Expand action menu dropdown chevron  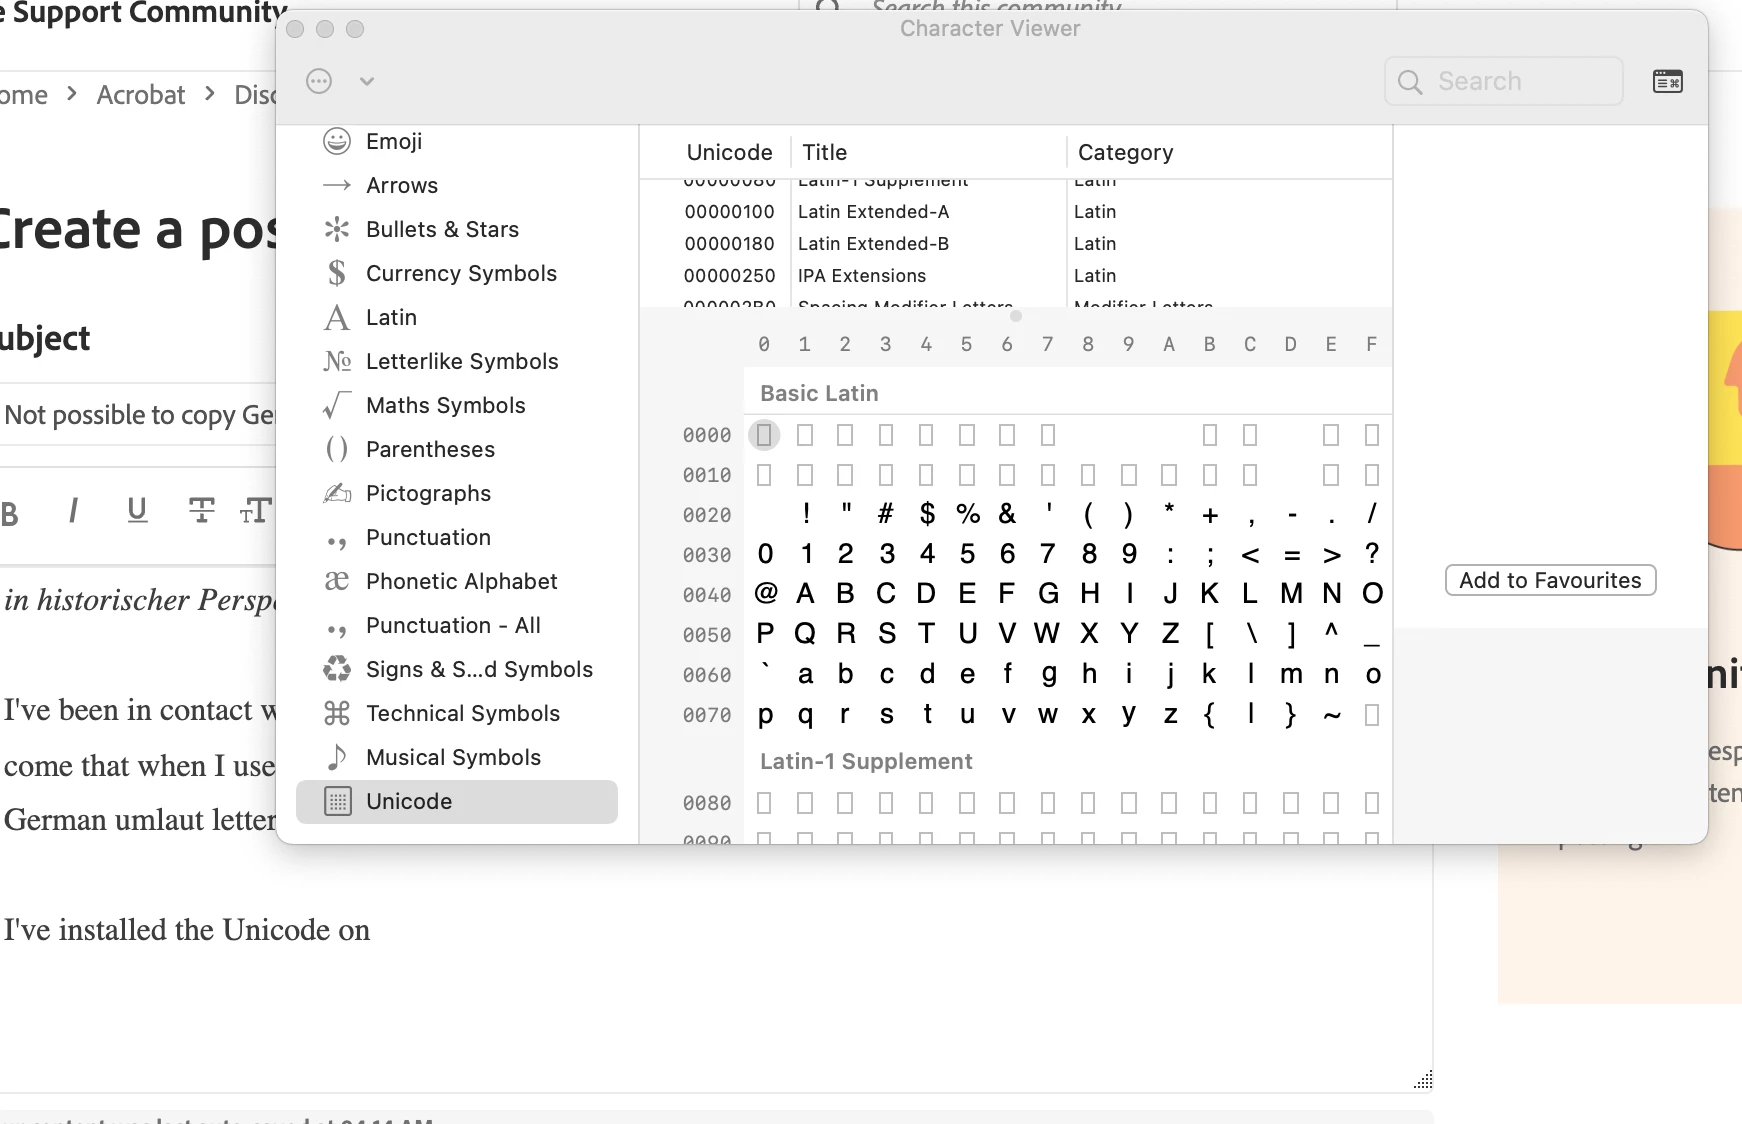point(367,81)
